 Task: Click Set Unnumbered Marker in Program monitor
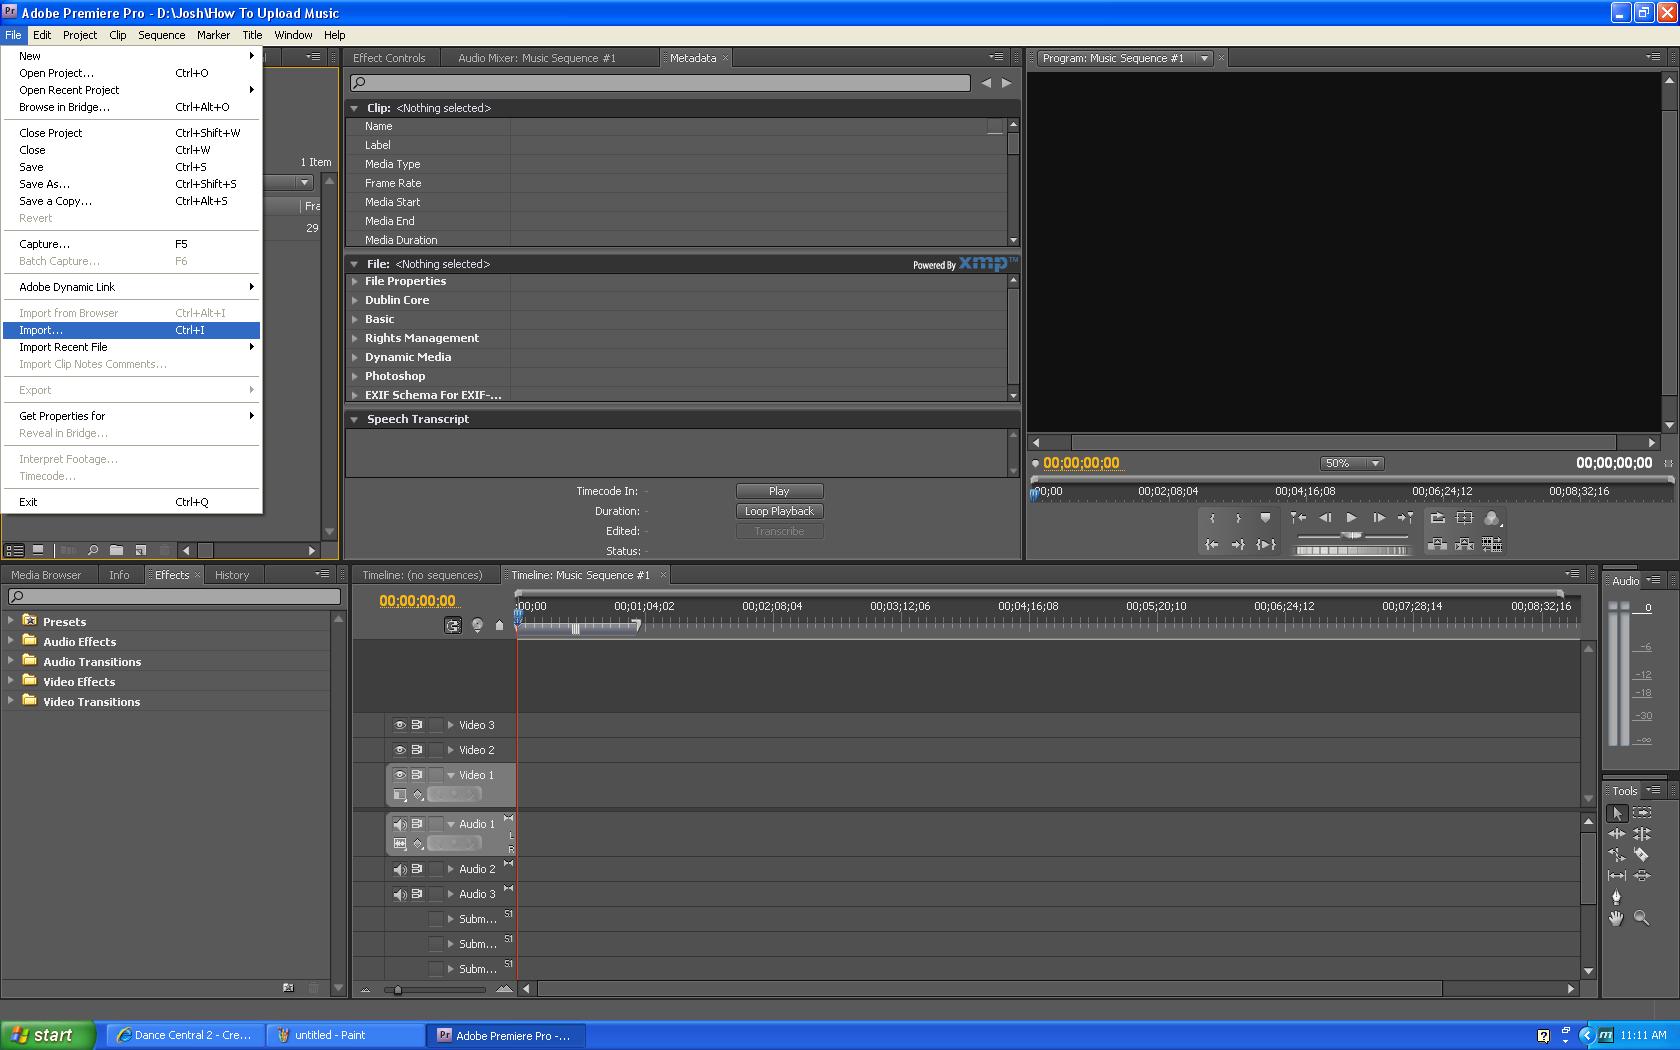(x=1265, y=518)
